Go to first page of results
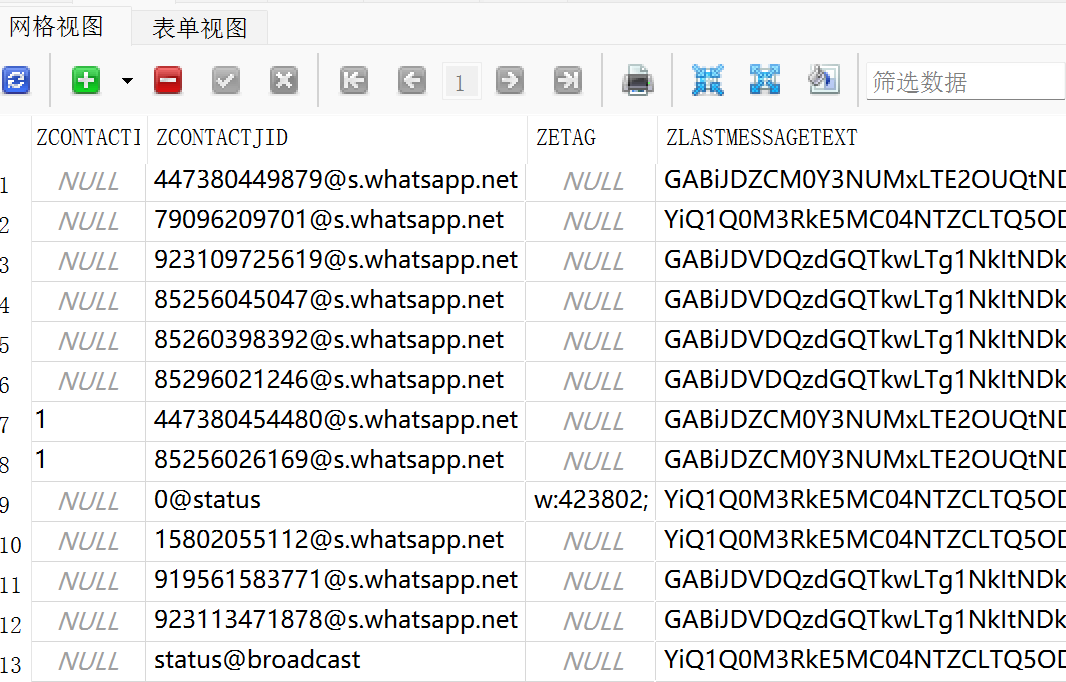Image resolution: width=1066 pixels, height=682 pixels. tap(354, 81)
